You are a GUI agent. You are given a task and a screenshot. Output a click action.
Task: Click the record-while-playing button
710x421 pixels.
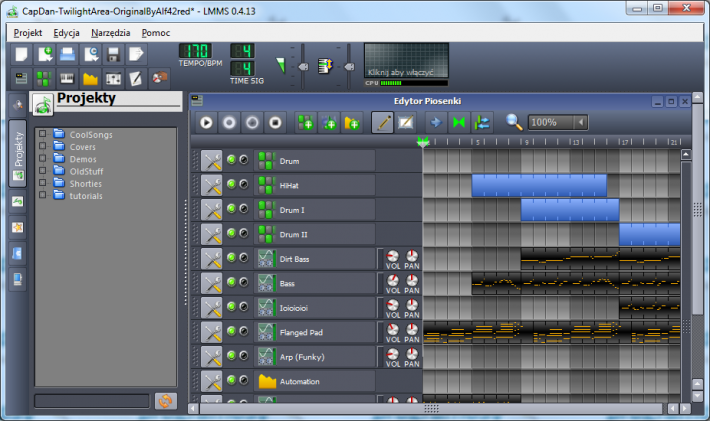(252, 122)
